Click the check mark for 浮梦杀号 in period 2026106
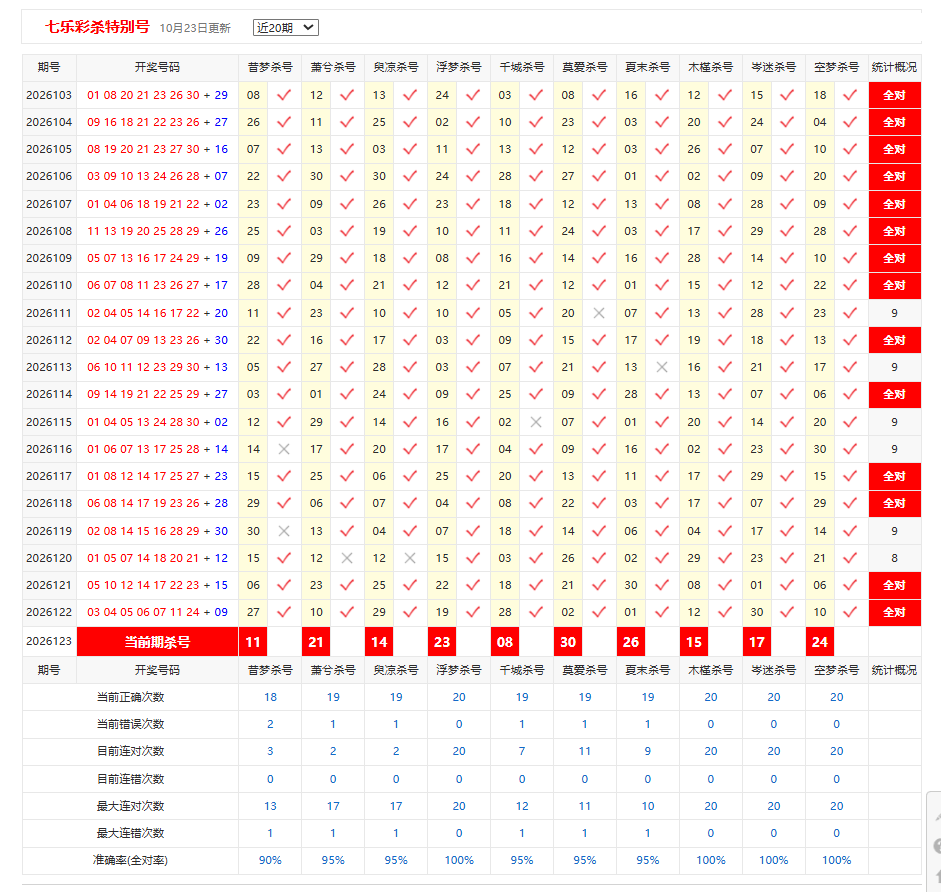 (x=473, y=176)
